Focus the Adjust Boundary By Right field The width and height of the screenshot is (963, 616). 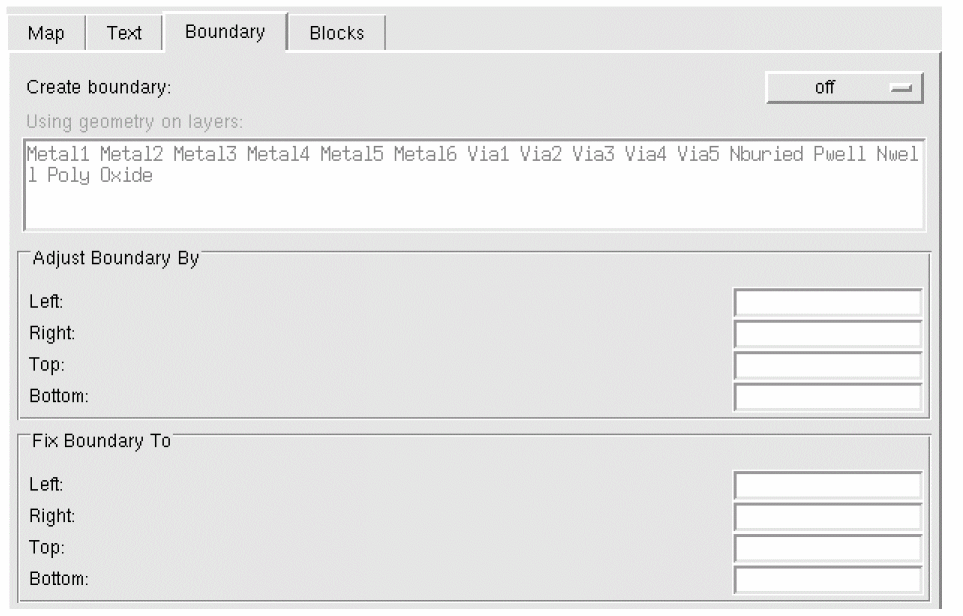point(827,333)
